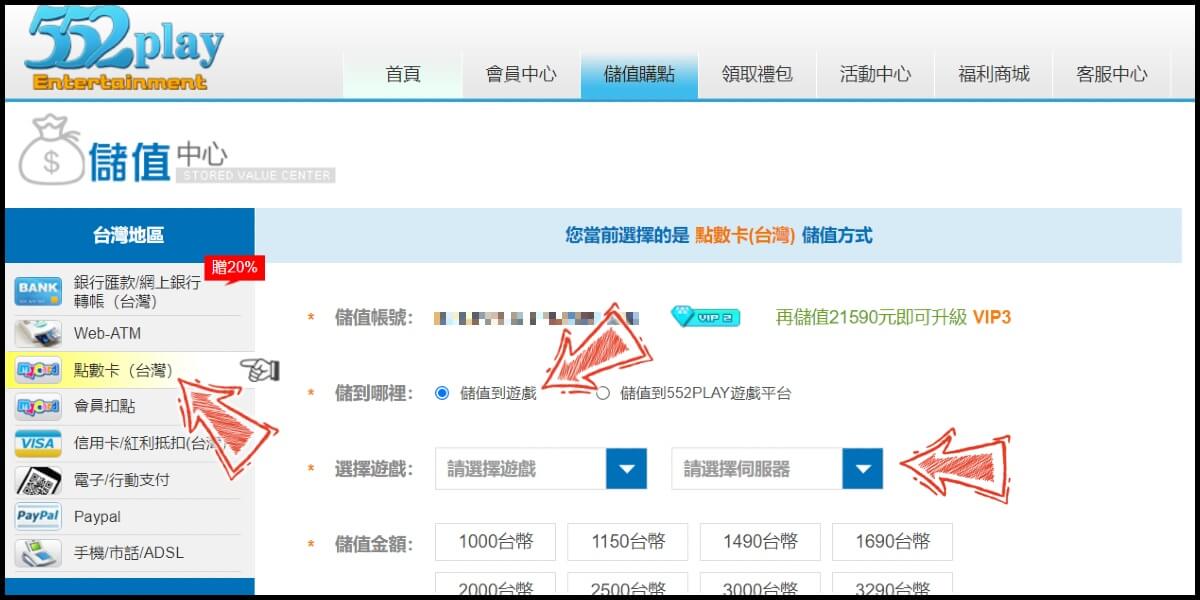The image size is (1200, 600).
Task: Choose the 1490台幣 amount button
Action: 760,542
